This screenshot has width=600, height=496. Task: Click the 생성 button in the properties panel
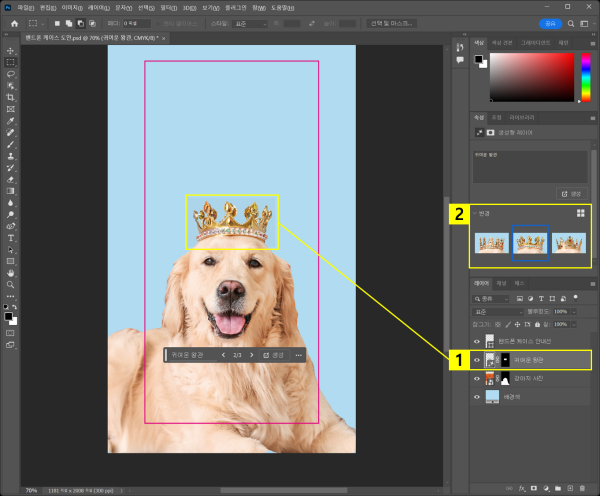coord(570,193)
